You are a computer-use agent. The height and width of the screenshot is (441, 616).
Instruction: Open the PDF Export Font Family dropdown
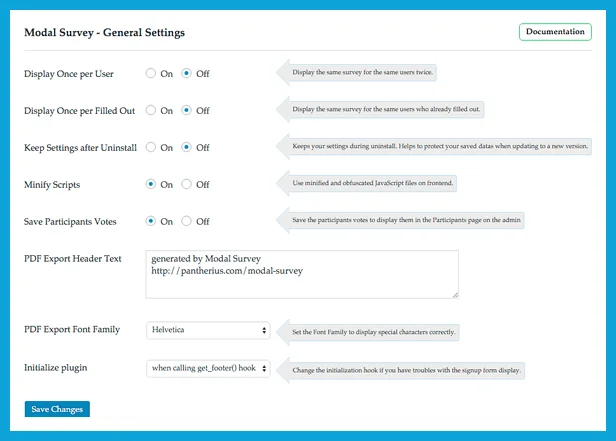tap(208, 330)
